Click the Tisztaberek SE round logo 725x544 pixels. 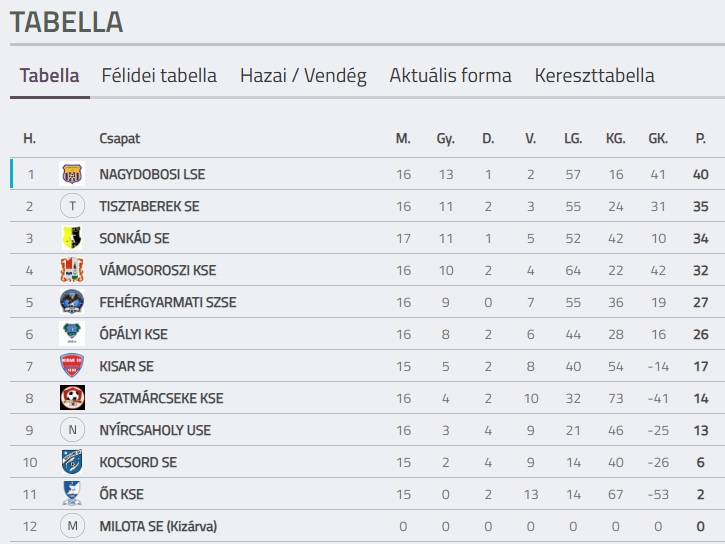click(72, 206)
